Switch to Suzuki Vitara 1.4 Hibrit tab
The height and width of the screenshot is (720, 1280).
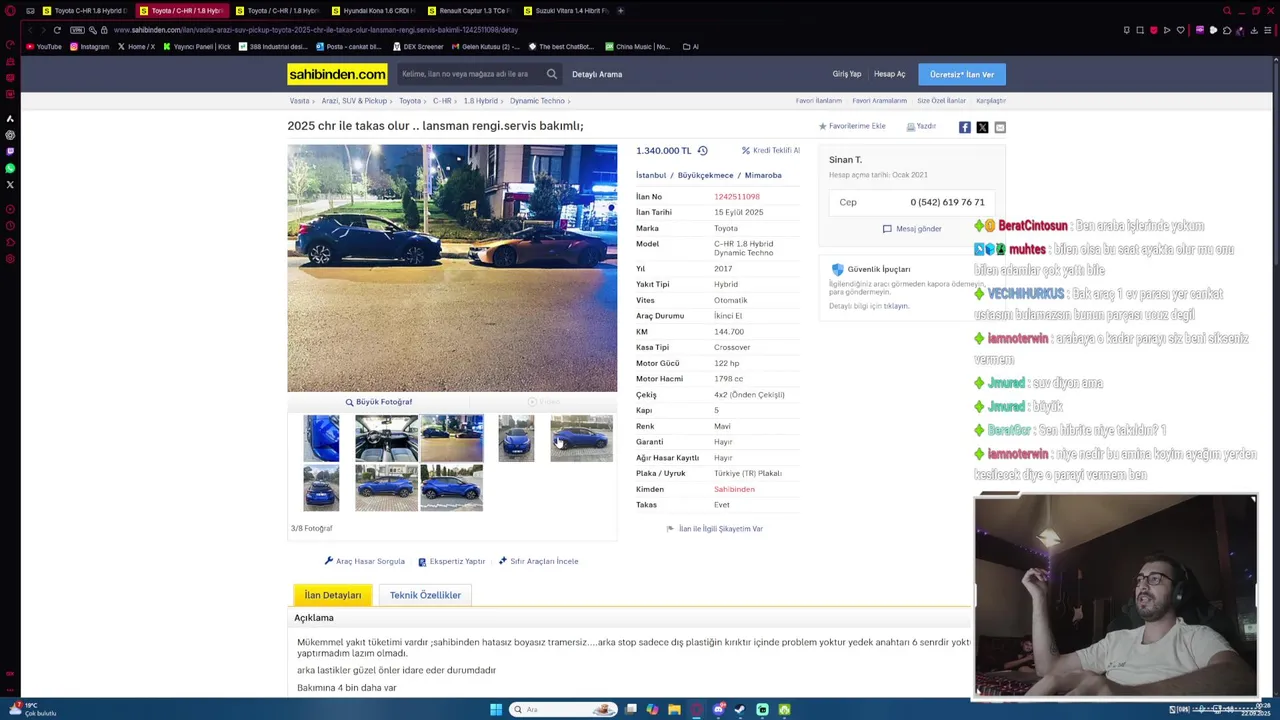pyautogui.click(x=566, y=11)
